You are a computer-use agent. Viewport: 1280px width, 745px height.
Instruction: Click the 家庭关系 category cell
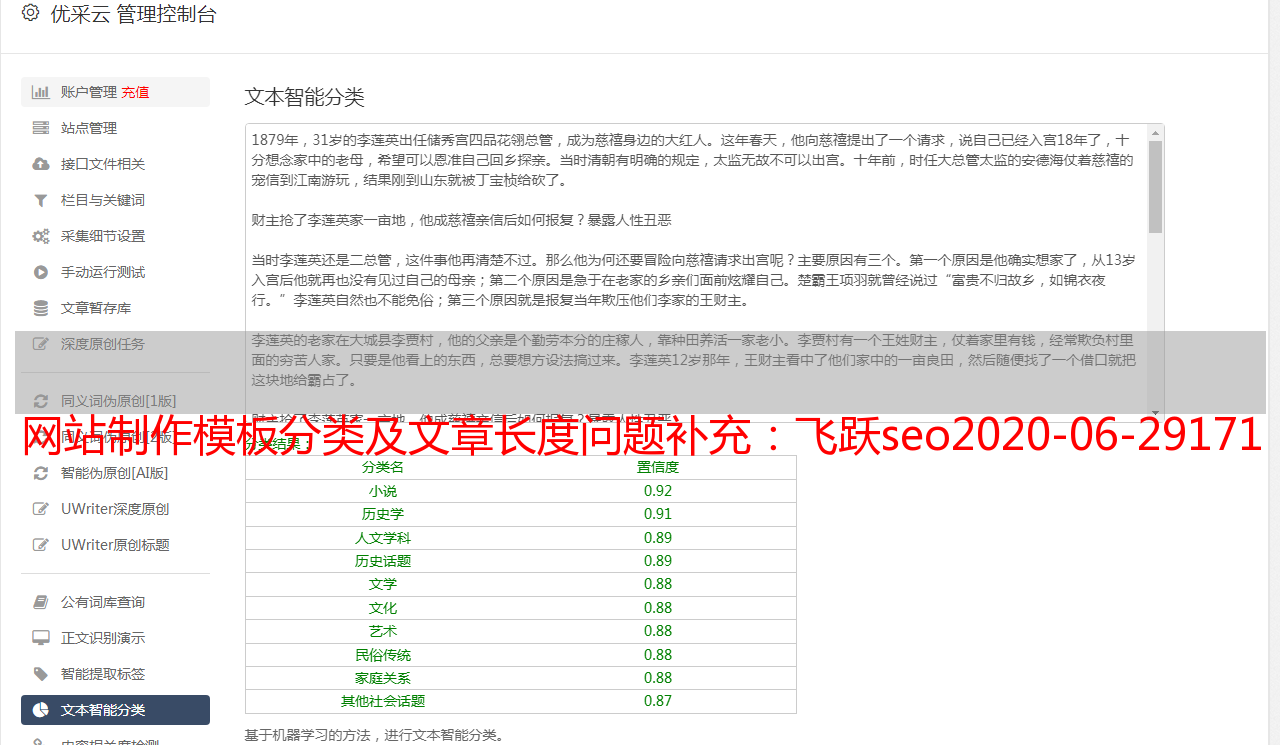[x=383, y=678]
